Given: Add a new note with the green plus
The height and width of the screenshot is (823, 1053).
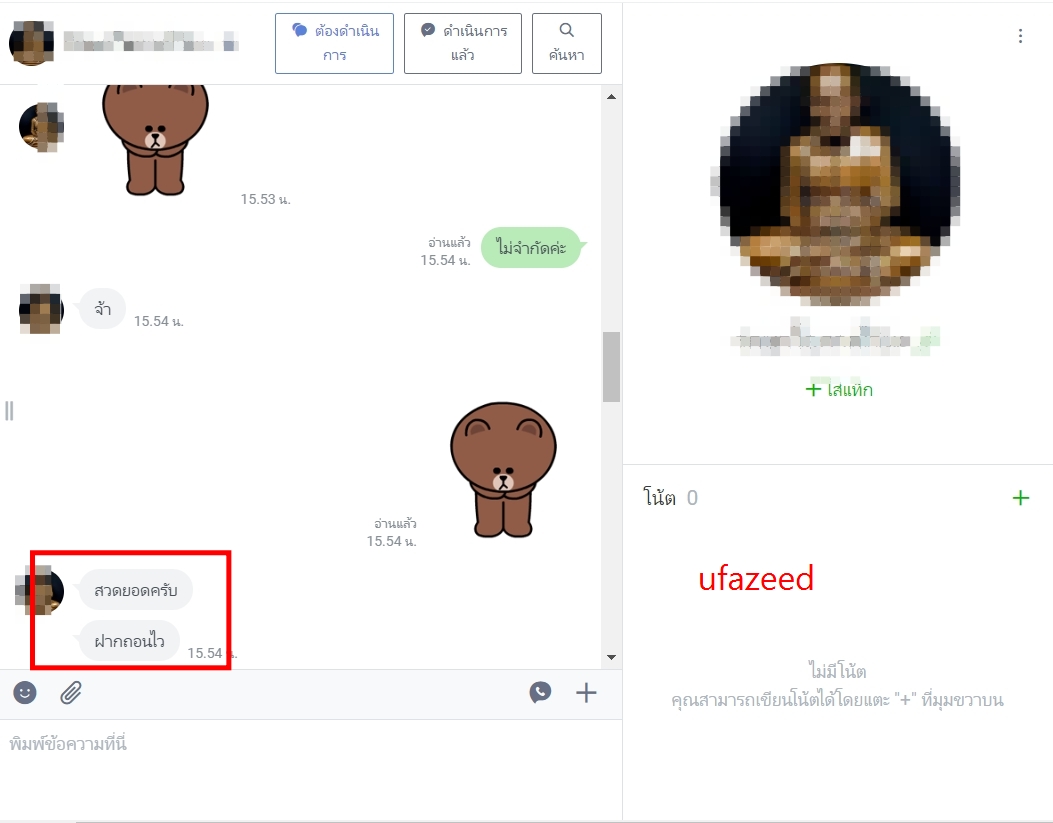Looking at the screenshot, I should [1021, 497].
